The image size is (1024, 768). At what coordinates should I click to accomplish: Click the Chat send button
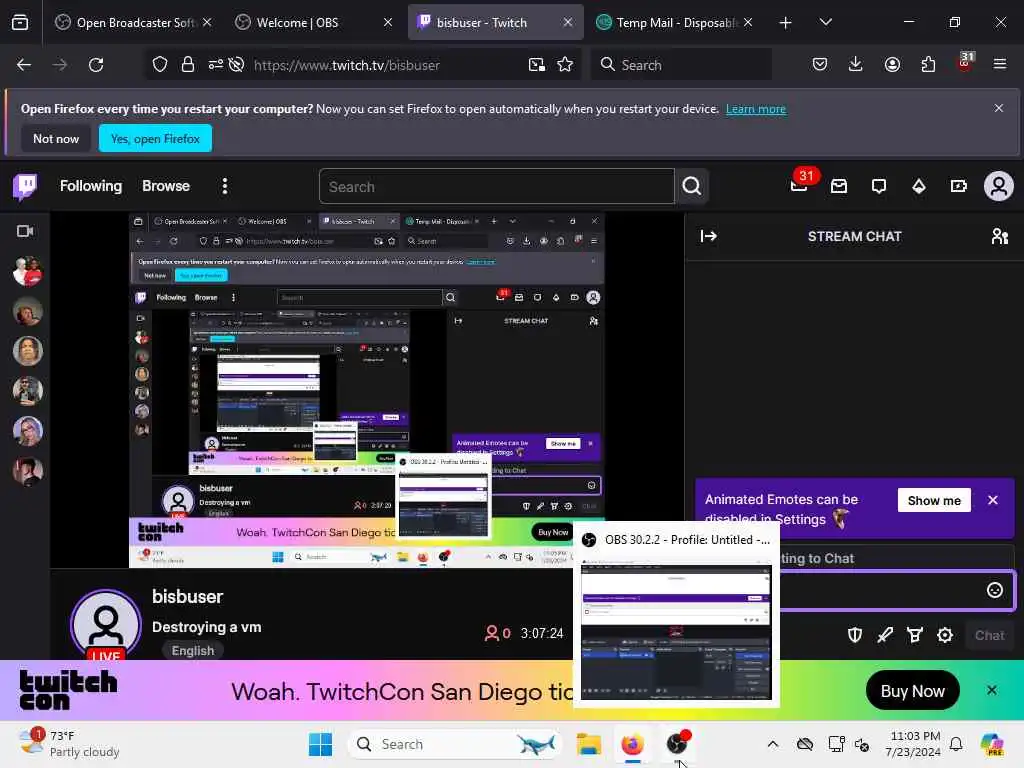(x=989, y=635)
